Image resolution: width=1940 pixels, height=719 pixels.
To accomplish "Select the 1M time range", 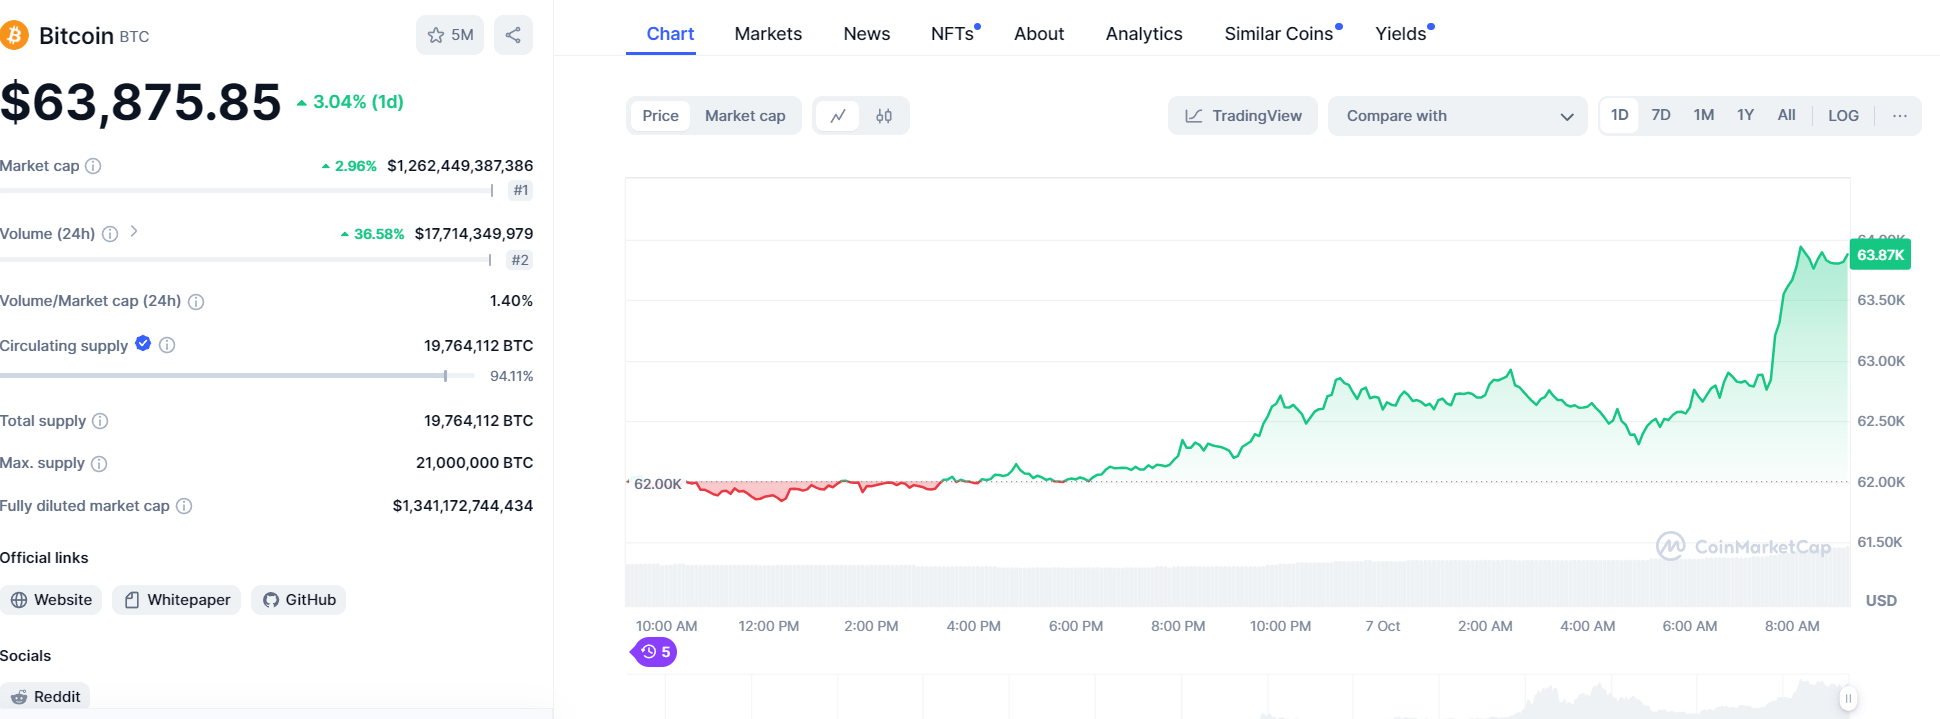I will pyautogui.click(x=1704, y=115).
